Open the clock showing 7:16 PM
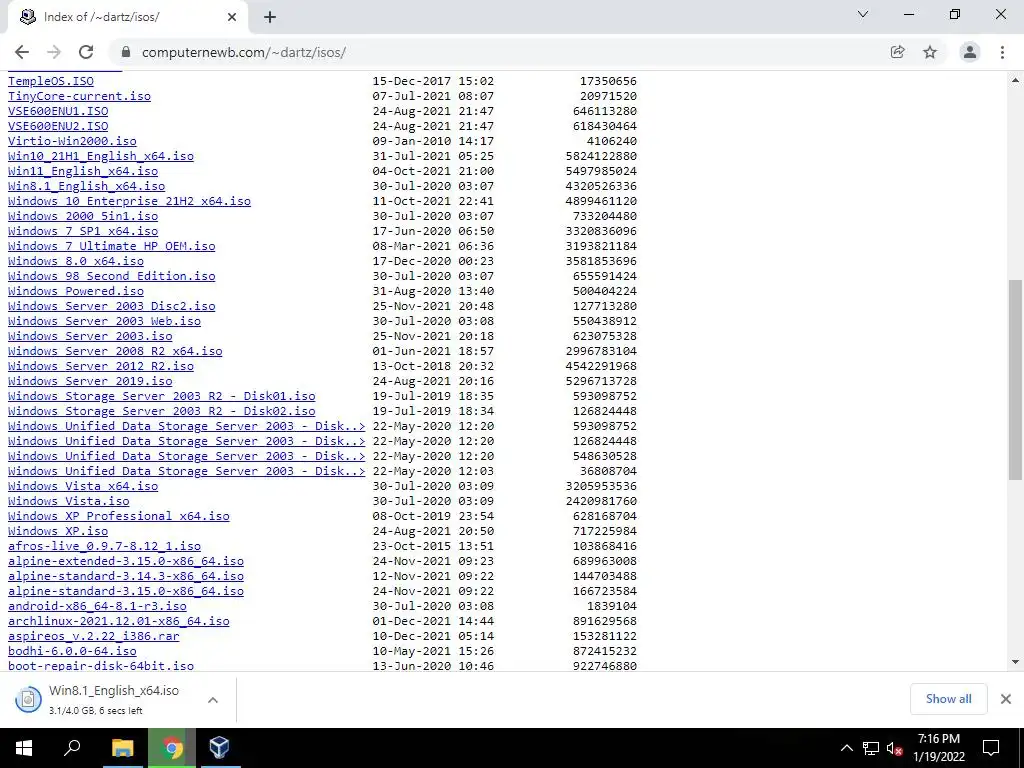Viewport: 1024px width, 768px height. point(938,748)
